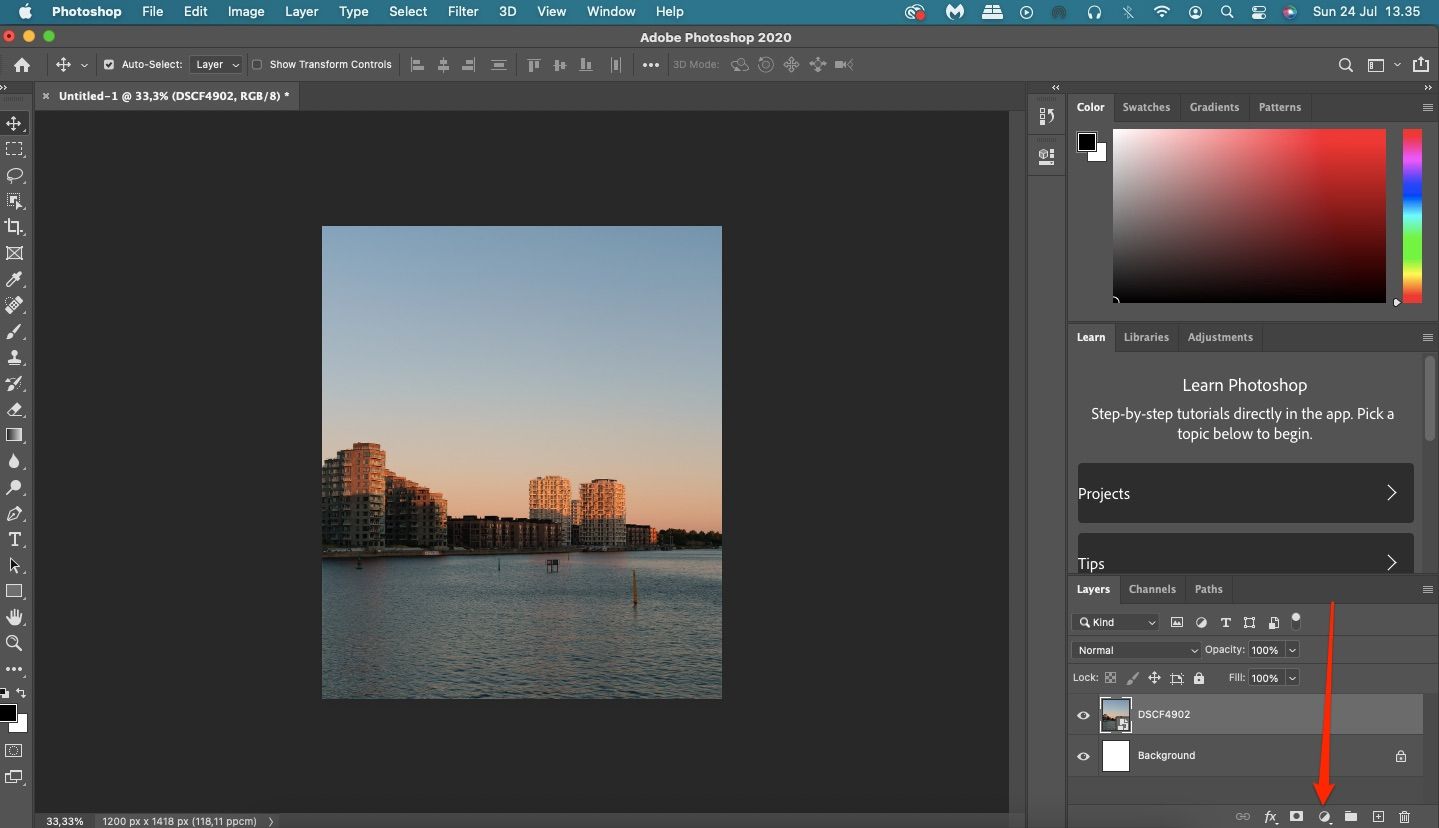The height and width of the screenshot is (828, 1439).
Task: Lock transparent pixels on the layer
Action: [1110, 678]
